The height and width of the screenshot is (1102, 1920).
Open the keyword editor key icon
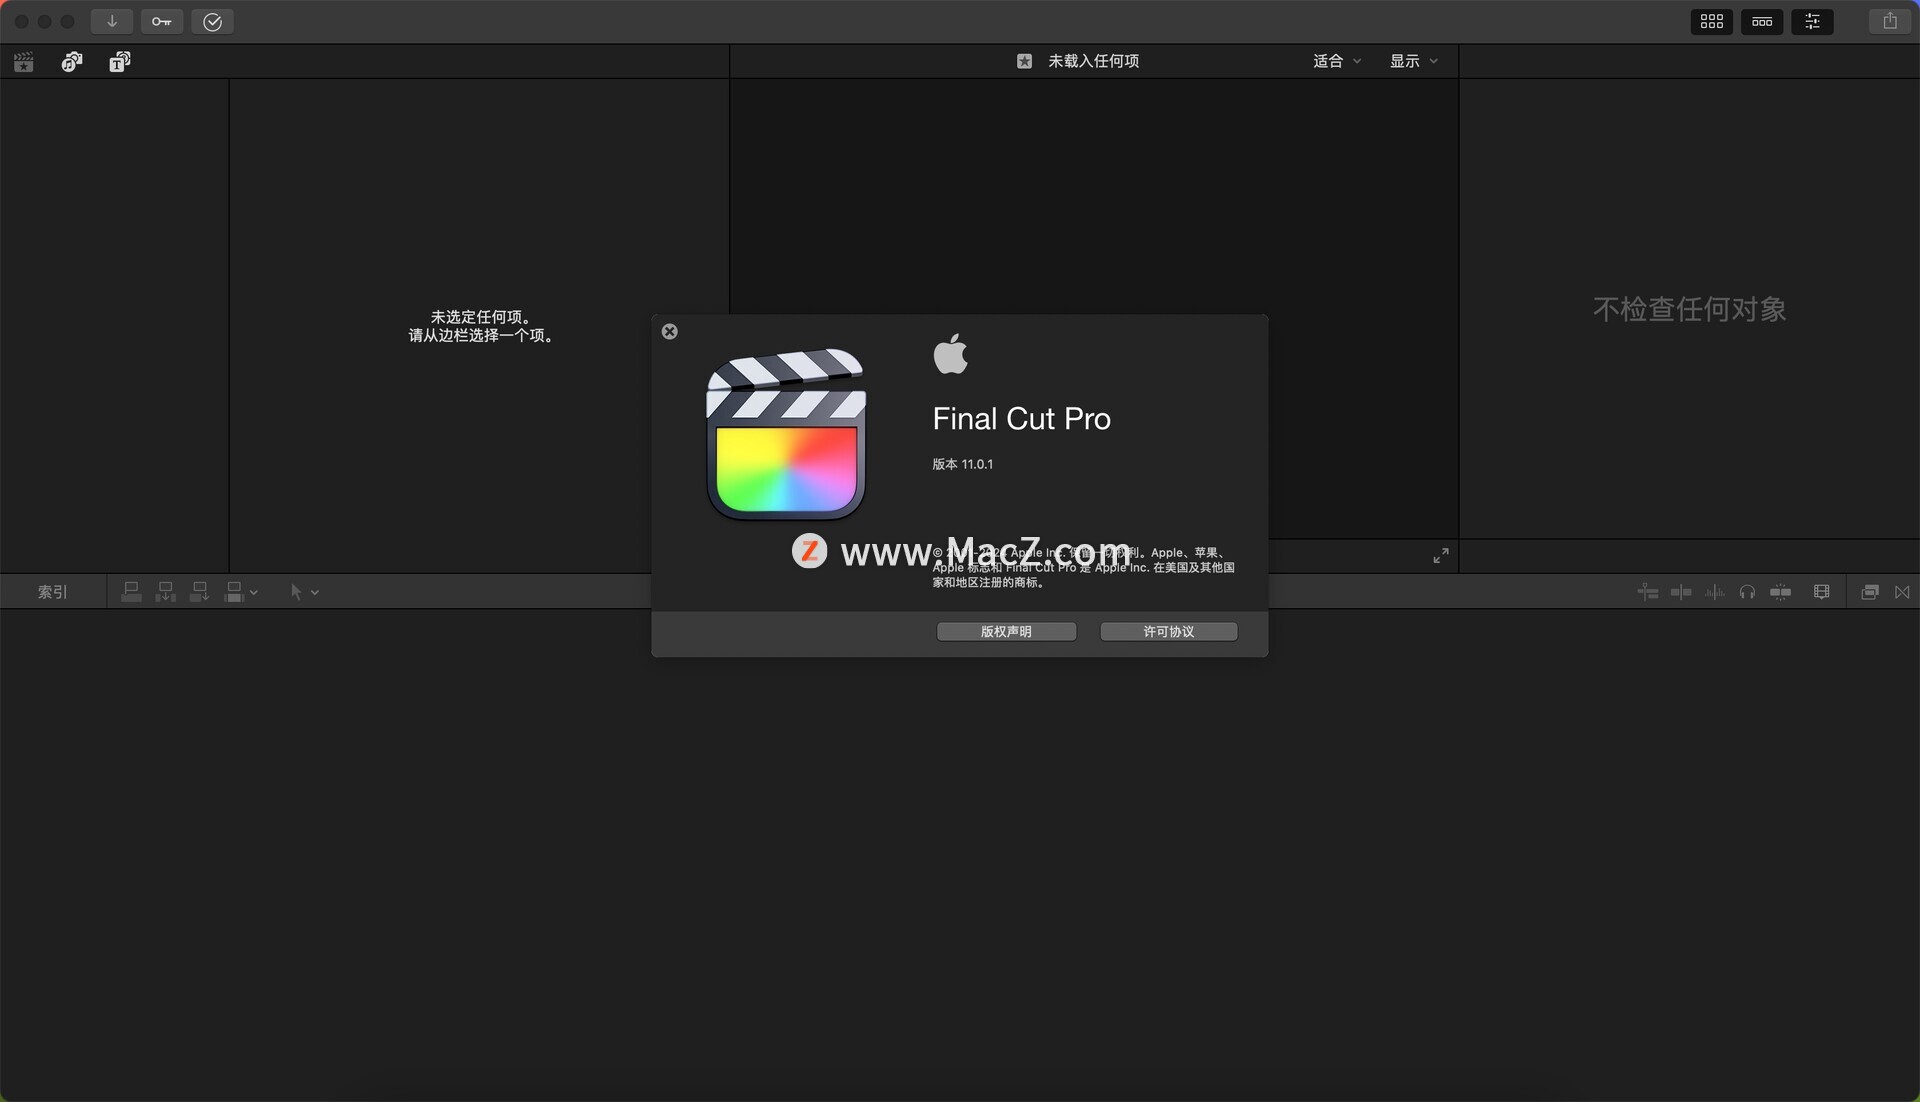tap(161, 21)
